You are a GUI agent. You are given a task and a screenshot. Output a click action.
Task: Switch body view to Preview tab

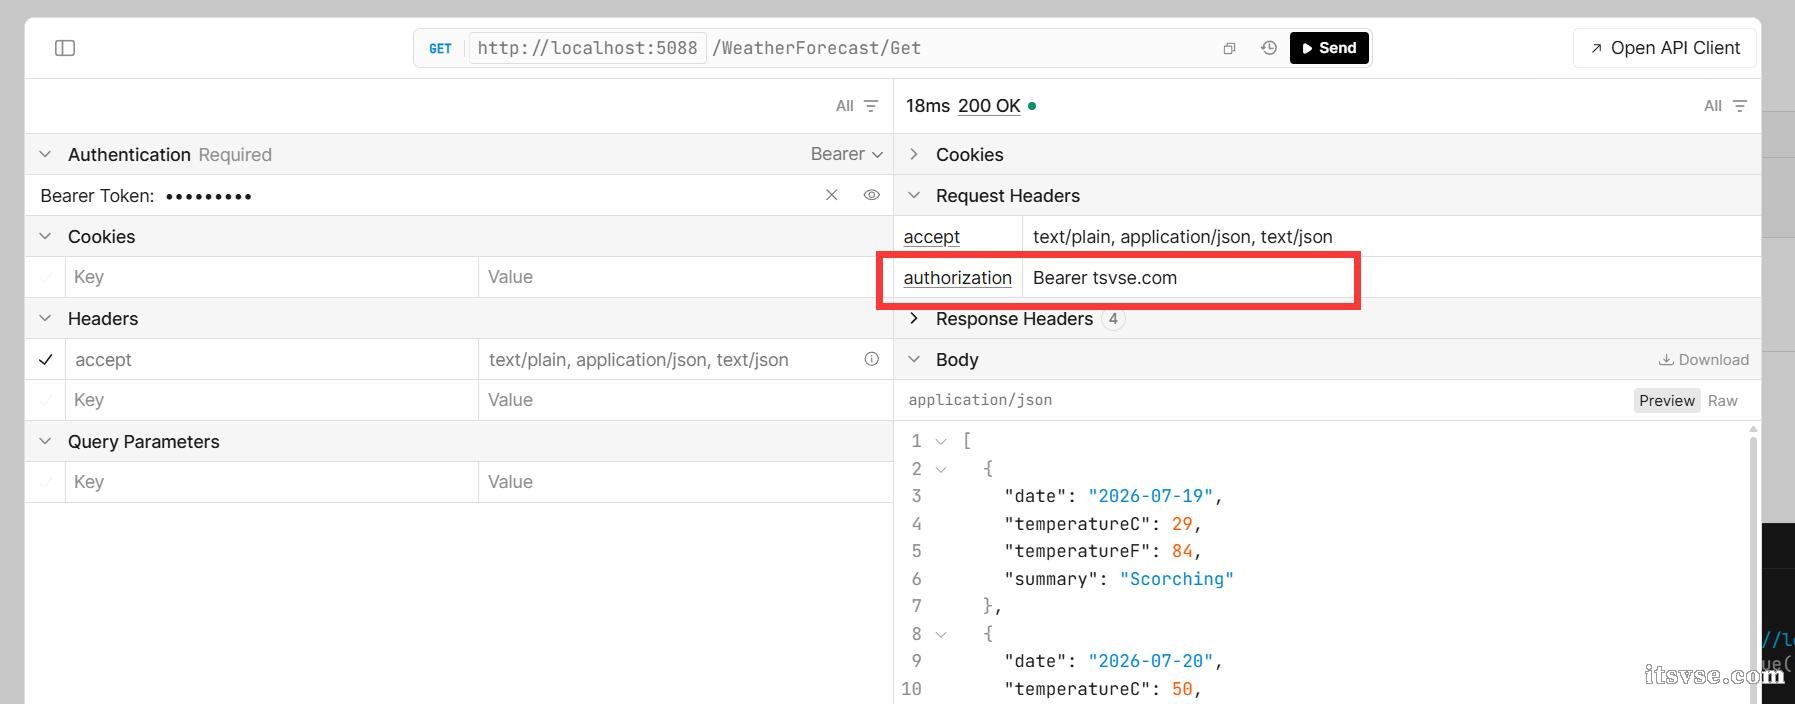click(x=1666, y=400)
